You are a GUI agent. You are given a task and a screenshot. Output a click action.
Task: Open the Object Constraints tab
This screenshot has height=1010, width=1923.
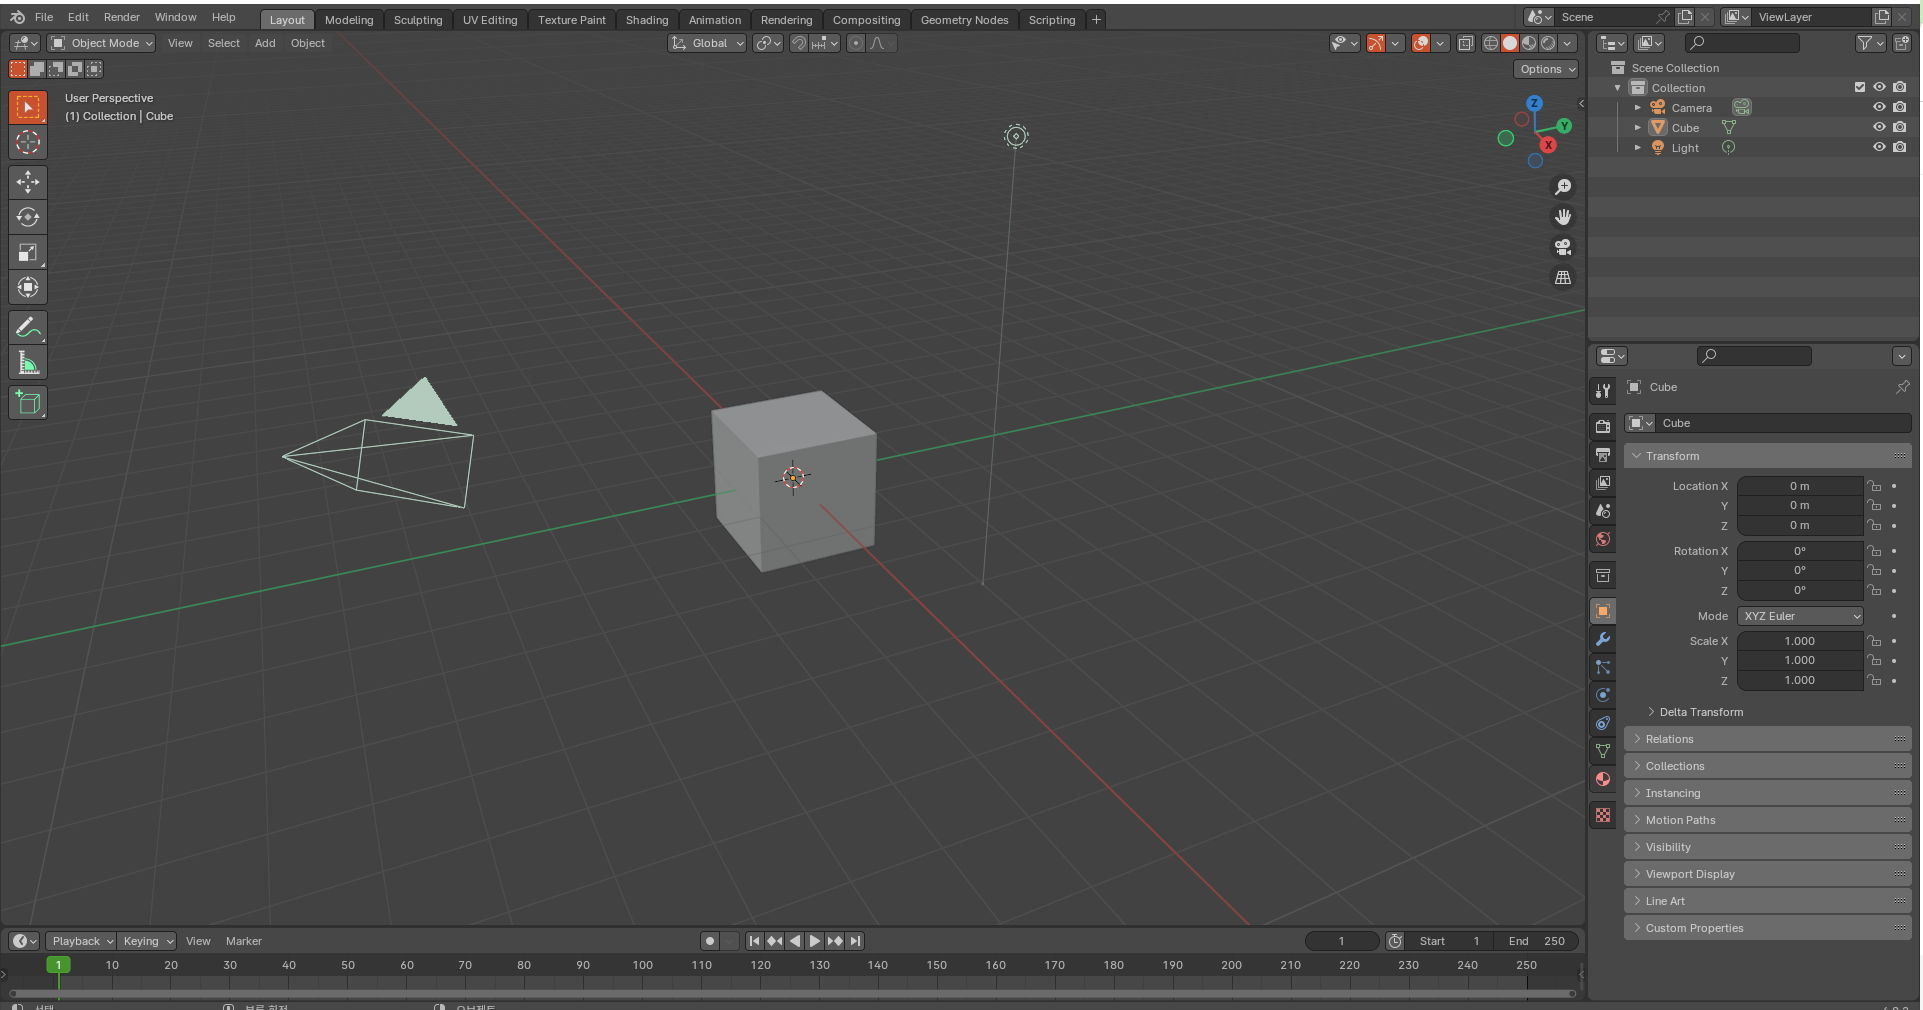(1603, 723)
